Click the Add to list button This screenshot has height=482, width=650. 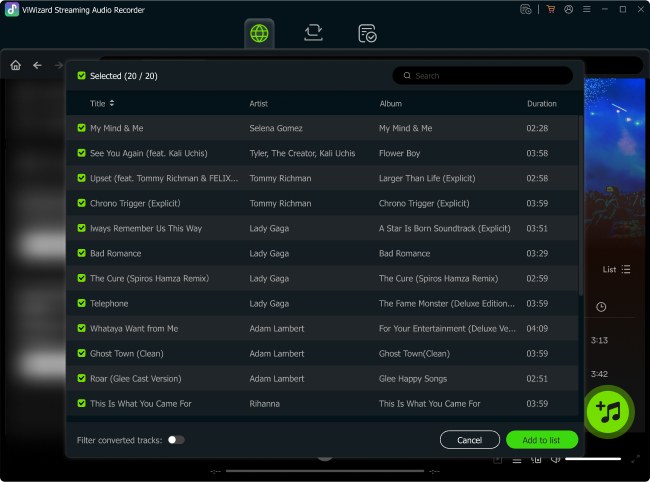point(542,440)
